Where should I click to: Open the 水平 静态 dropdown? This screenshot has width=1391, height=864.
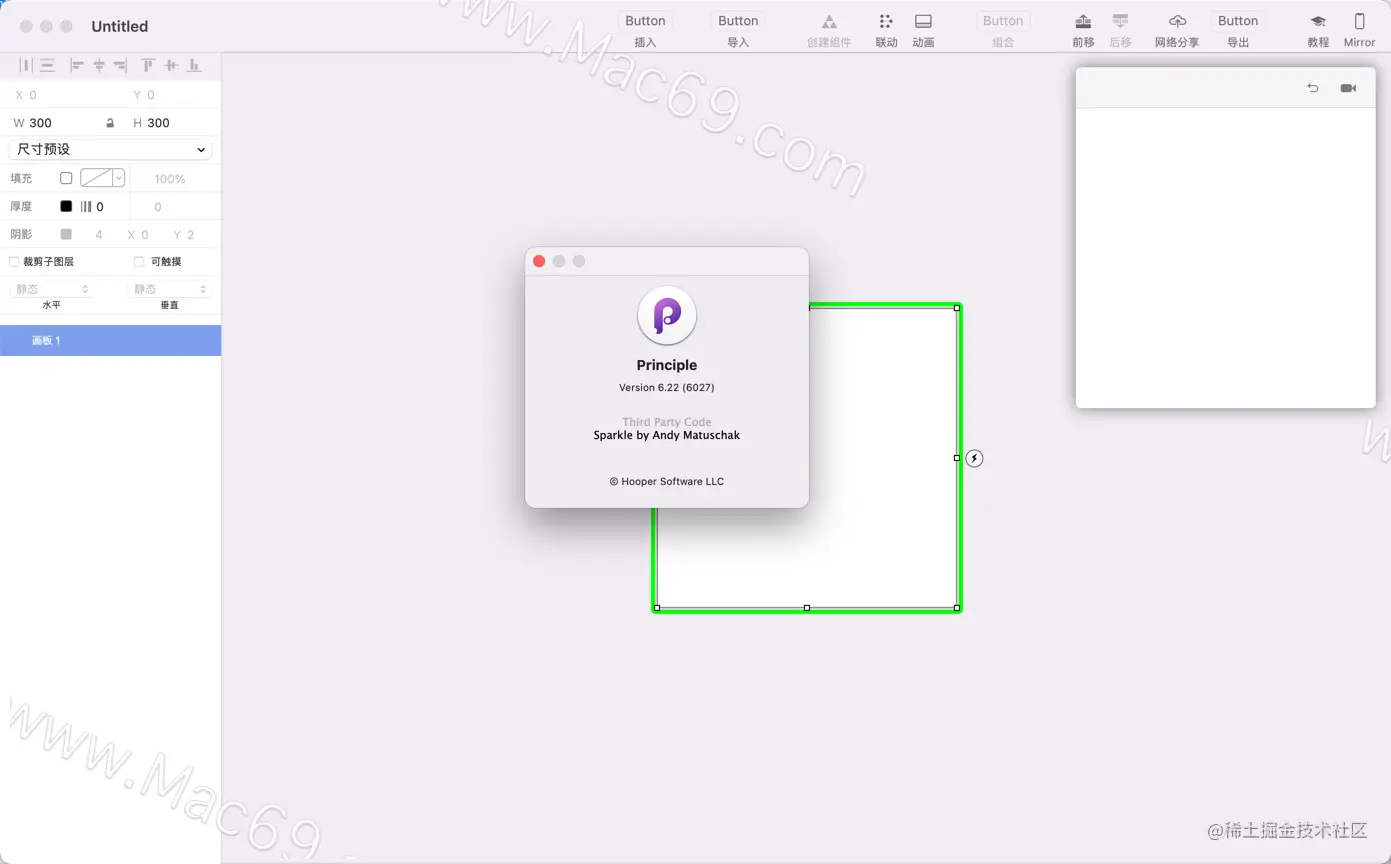click(x=52, y=289)
